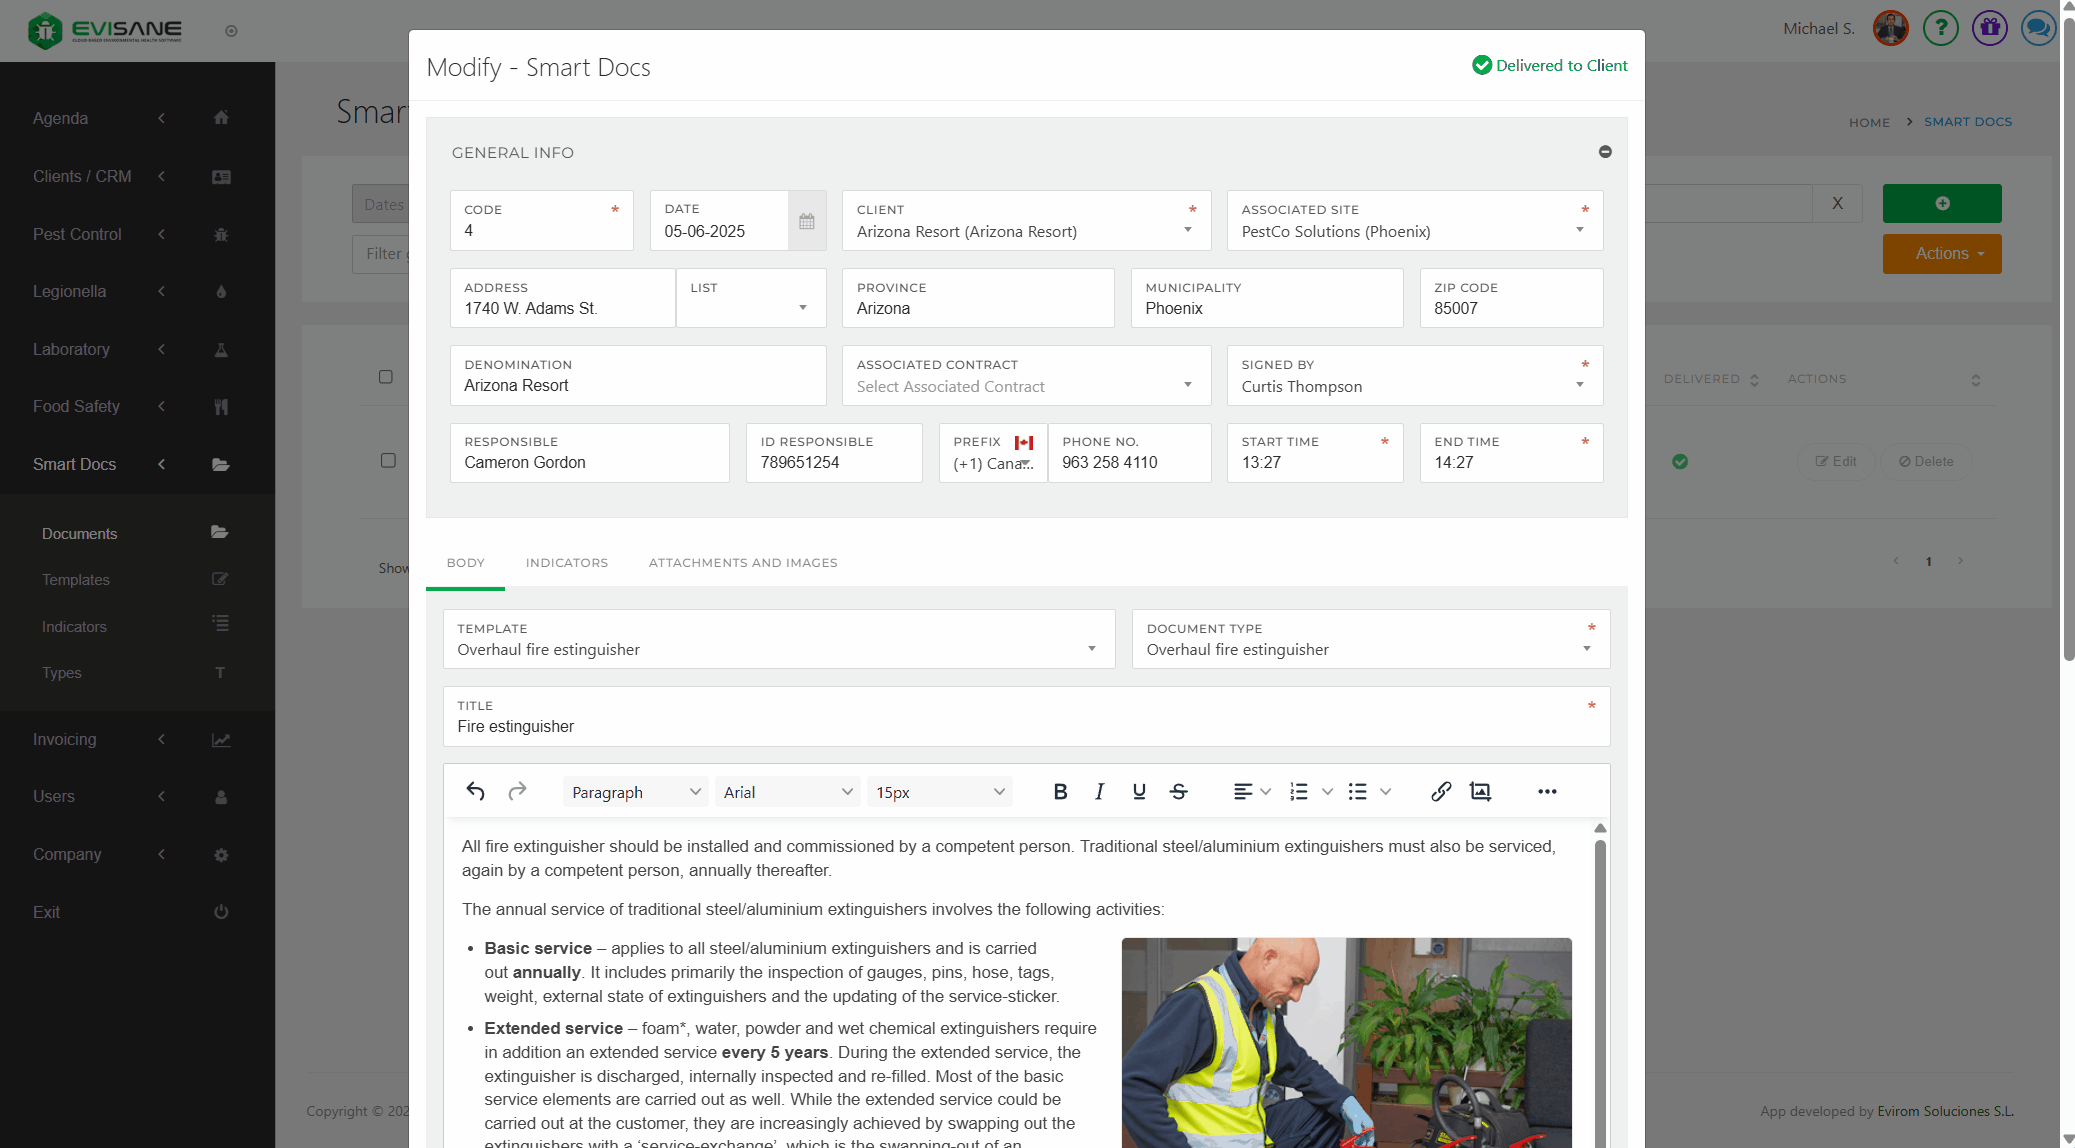2075x1148 pixels.
Task: Open the Client dropdown Arizona Resort
Action: (x=1026, y=221)
